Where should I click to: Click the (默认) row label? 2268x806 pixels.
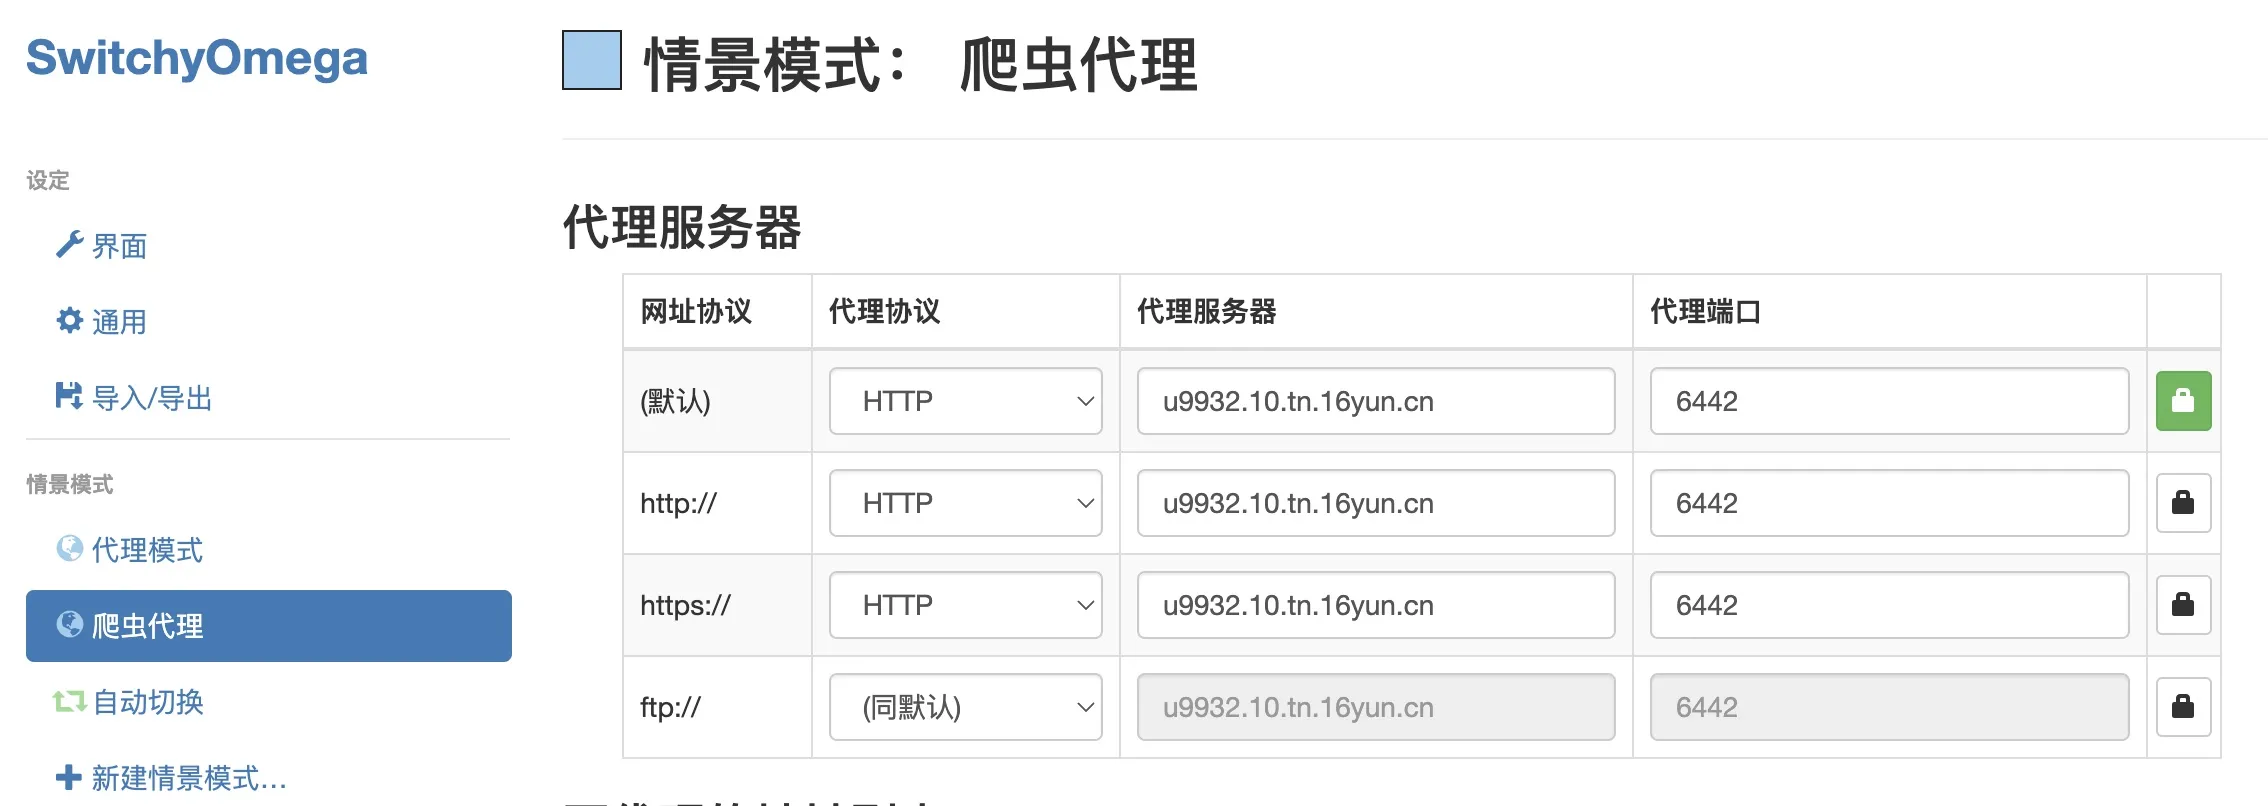[675, 401]
